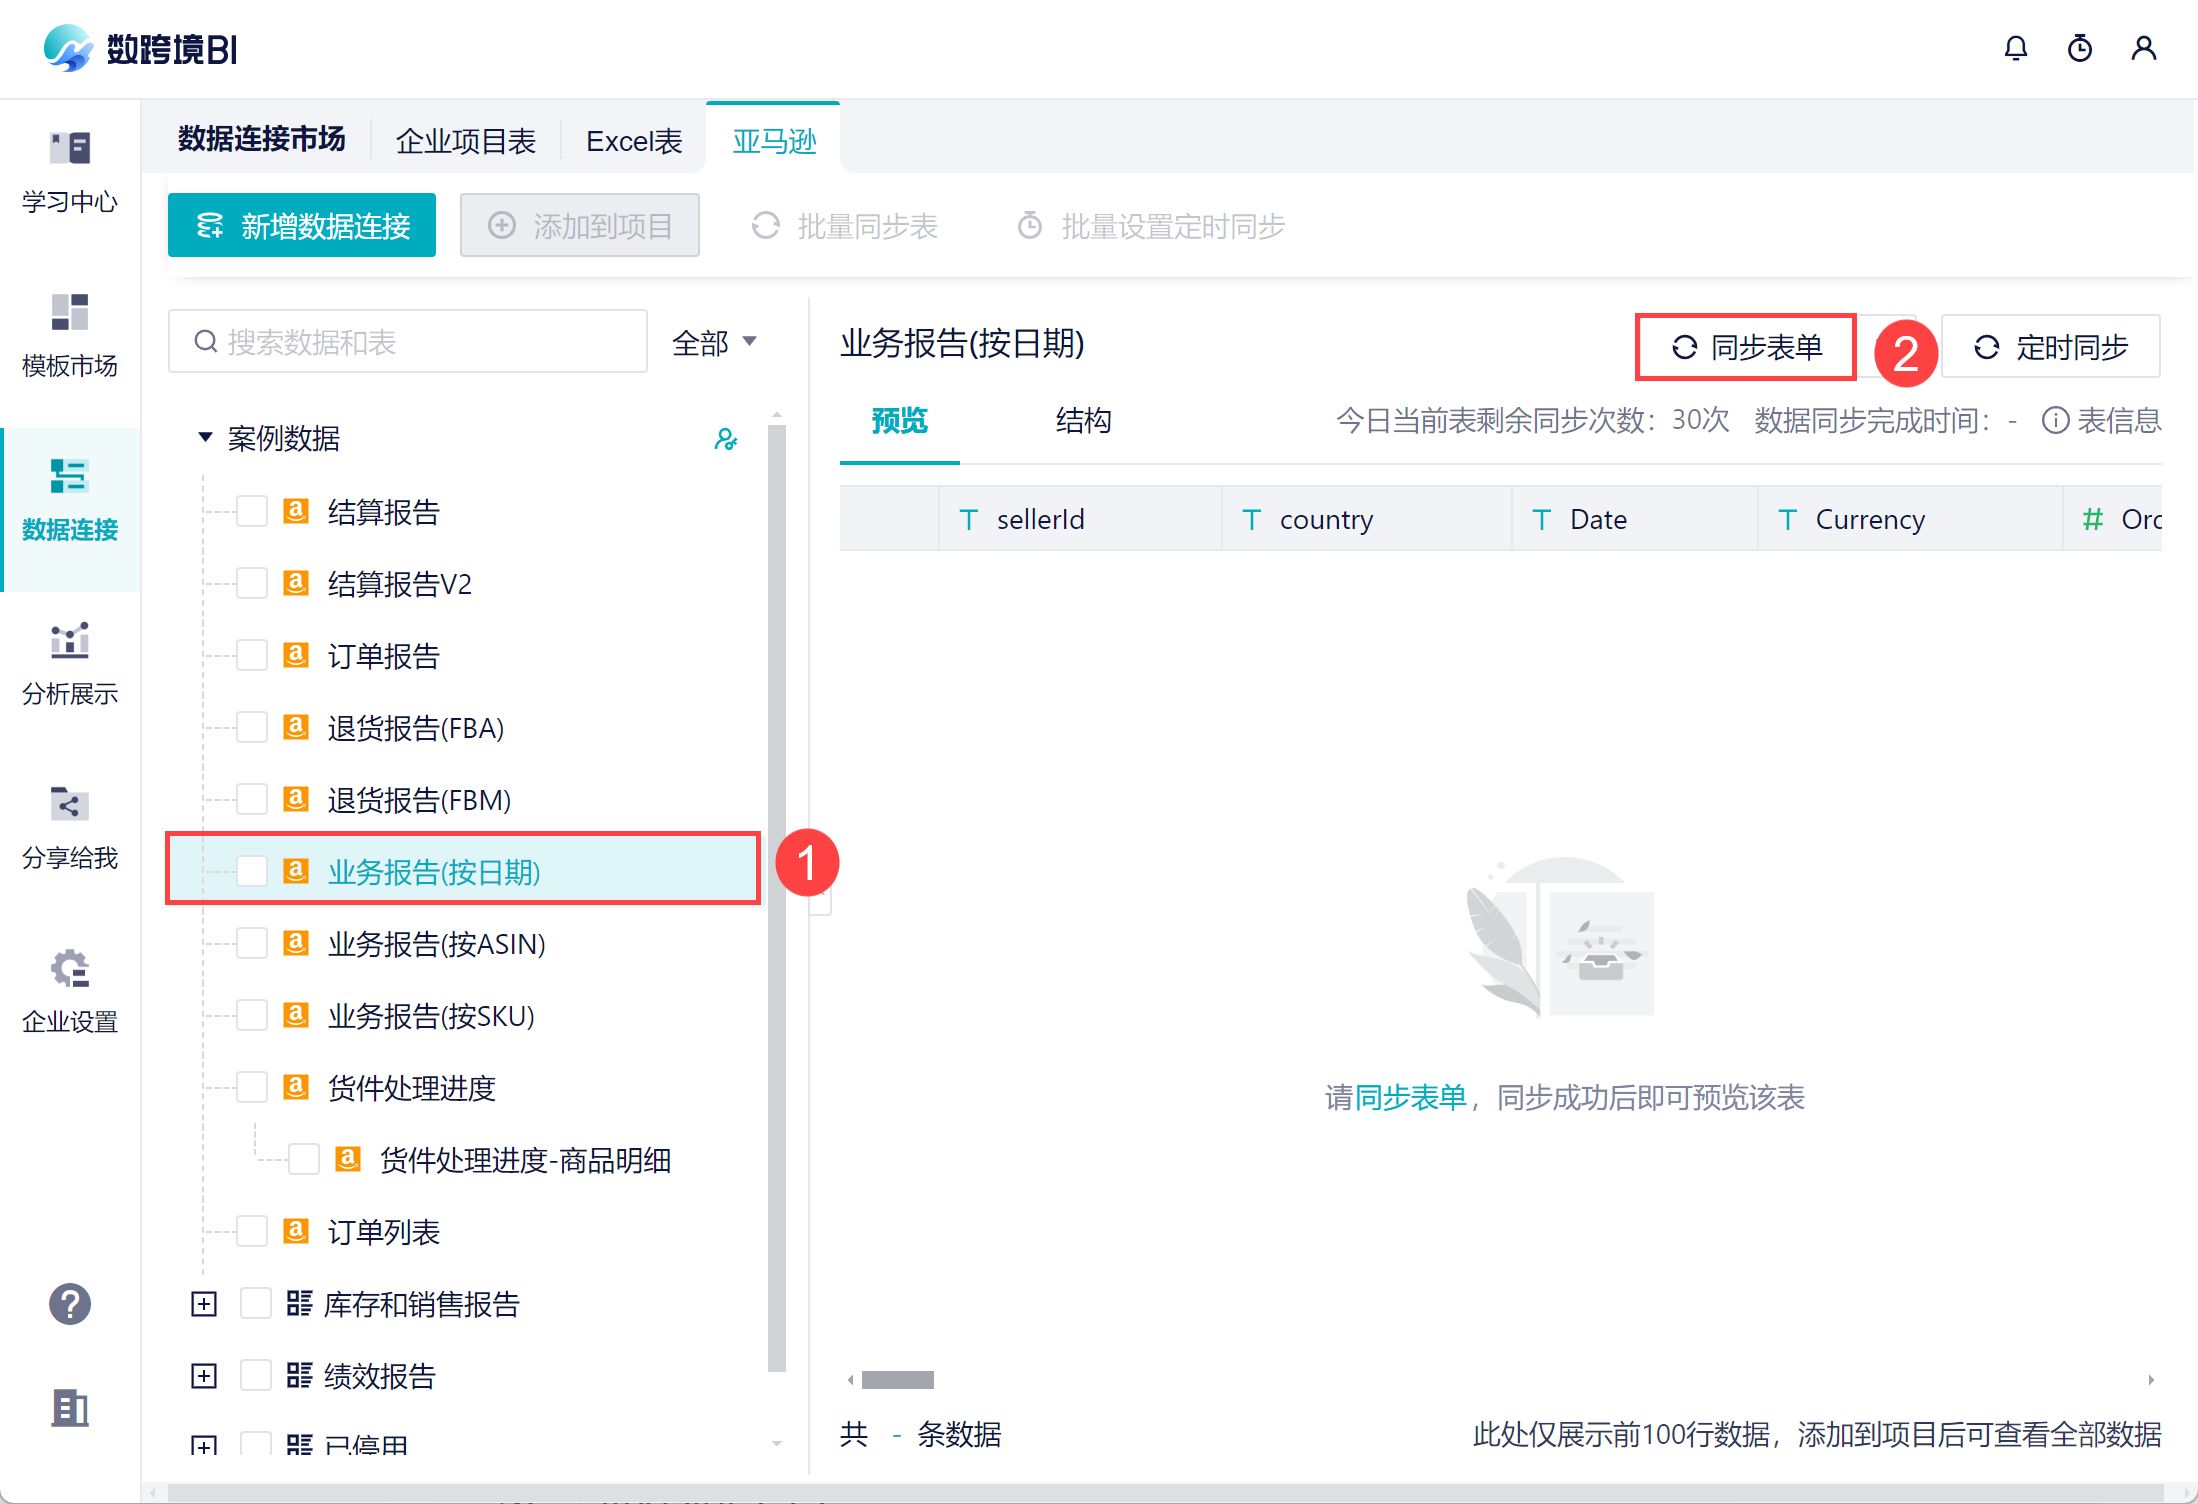The image size is (2198, 1504).
Task: Collapse the 案例数据 tree group
Action: [x=205, y=437]
